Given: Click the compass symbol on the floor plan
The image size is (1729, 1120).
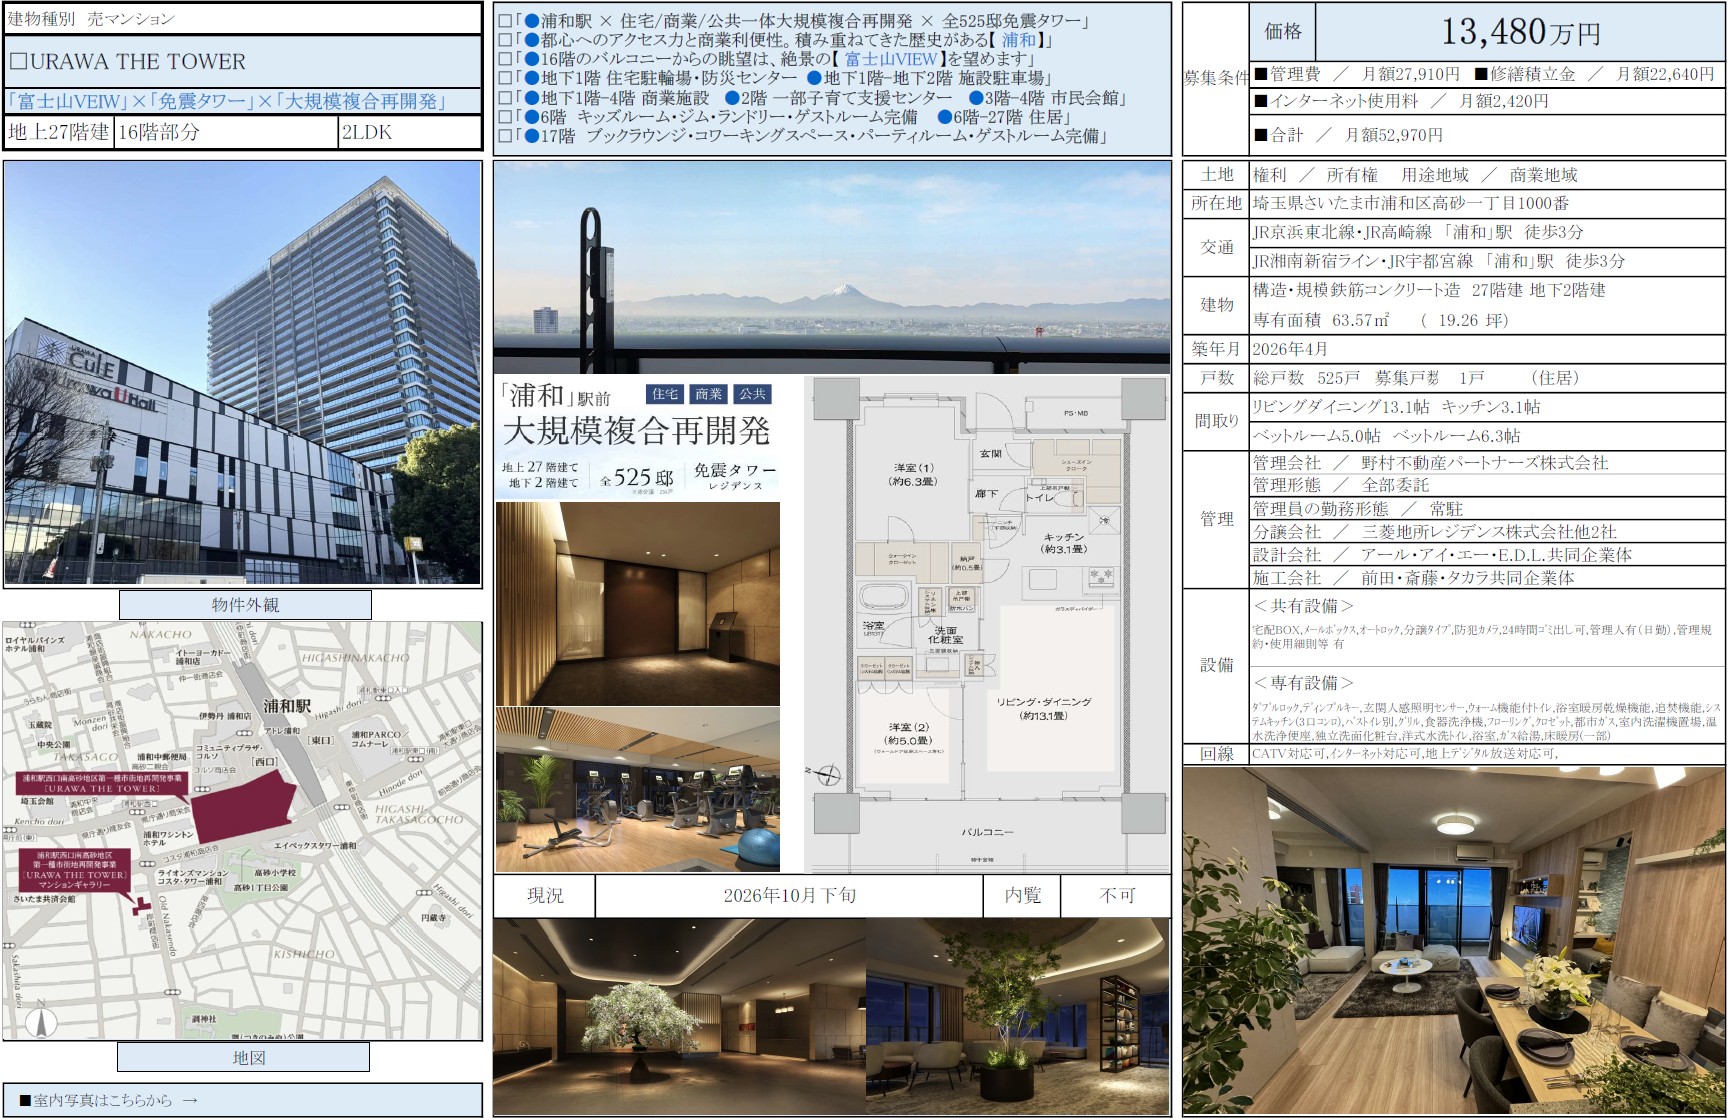Looking at the screenshot, I should [x=829, y=773].
